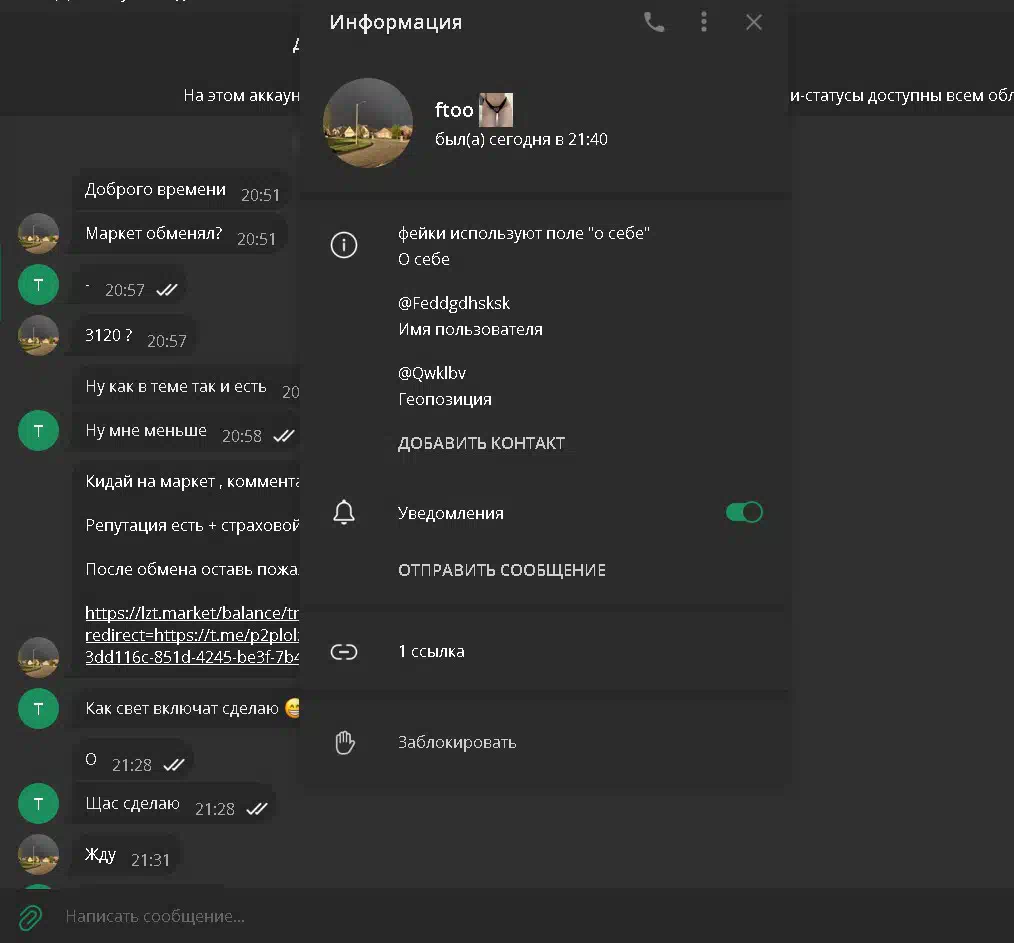Screen dimensions: 1014x943
Task: Click Заблокировать to block user
Action: click(x=457, y=742)
